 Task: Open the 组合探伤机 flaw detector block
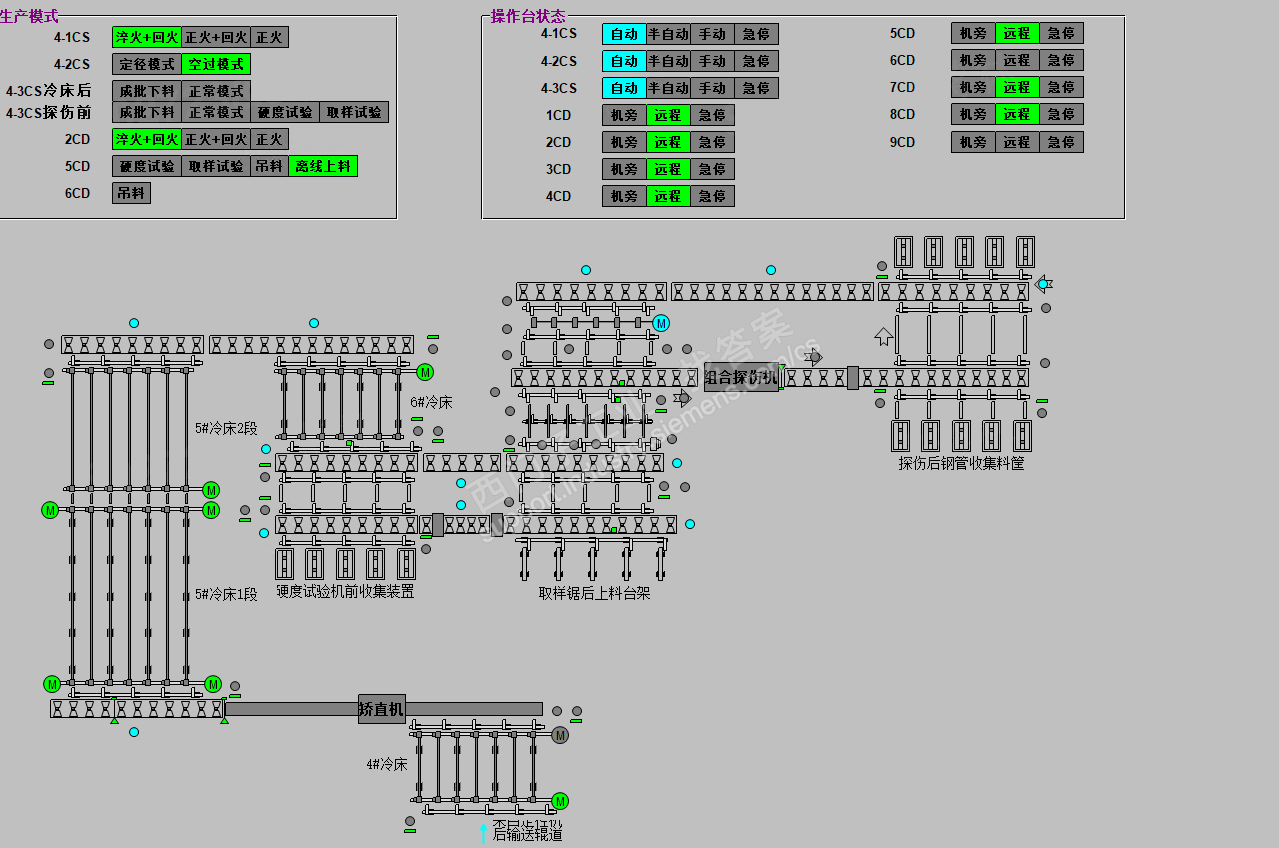pyautogui.click(x=741, y=377)
